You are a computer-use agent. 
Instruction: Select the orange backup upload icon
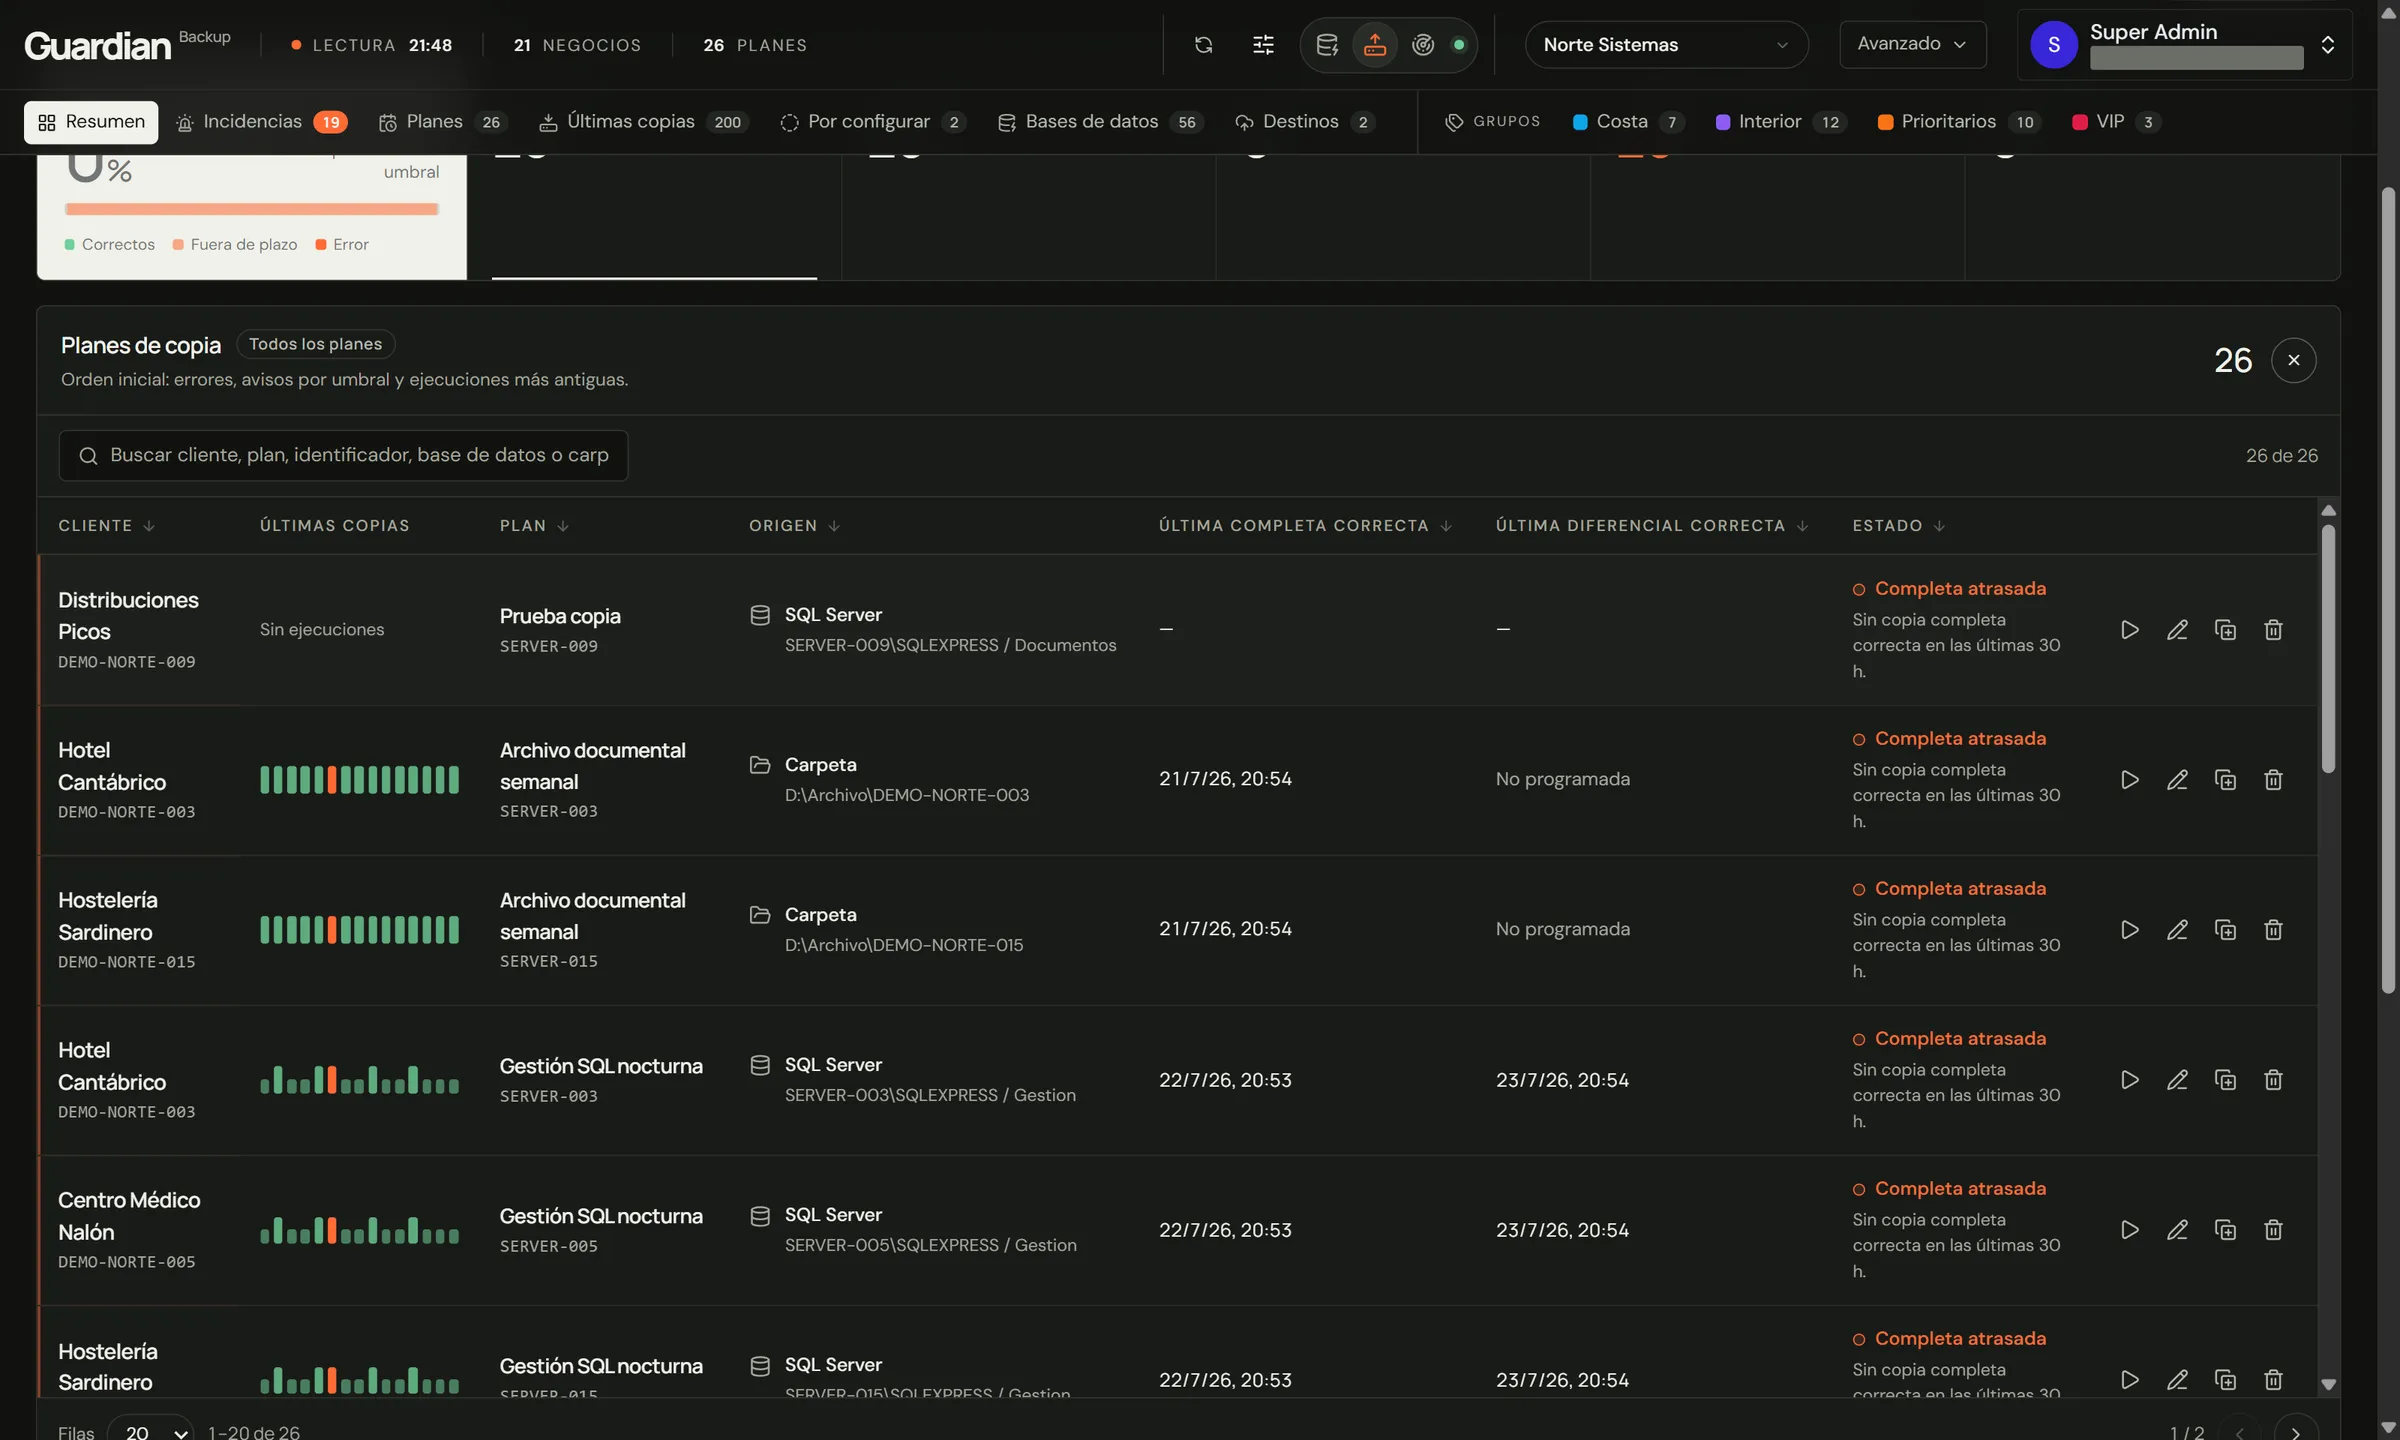[x=1375, y=45]
